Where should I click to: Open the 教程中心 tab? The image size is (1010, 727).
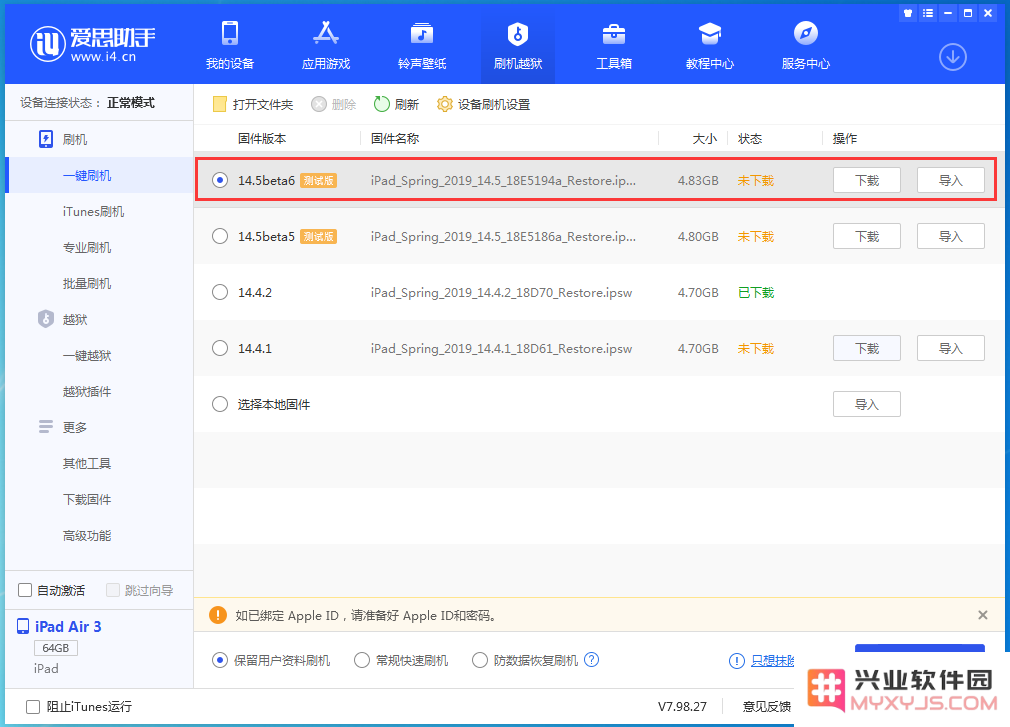(710, 45)
